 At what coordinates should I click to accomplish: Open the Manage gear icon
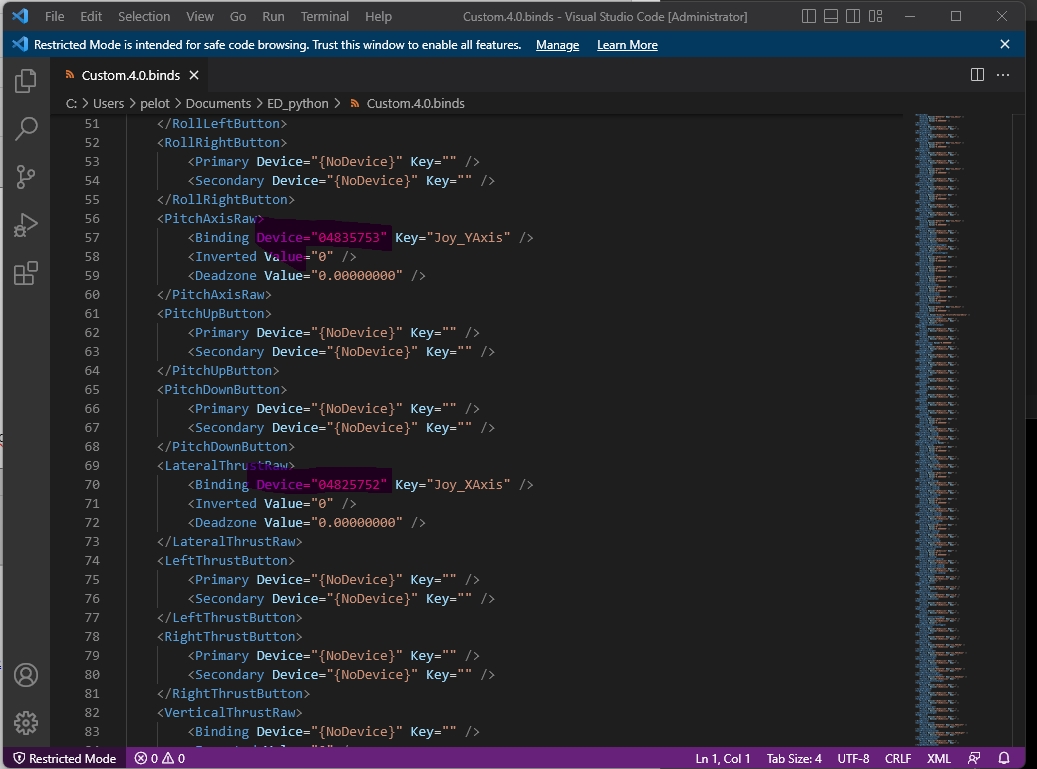(x=26, y=722)
